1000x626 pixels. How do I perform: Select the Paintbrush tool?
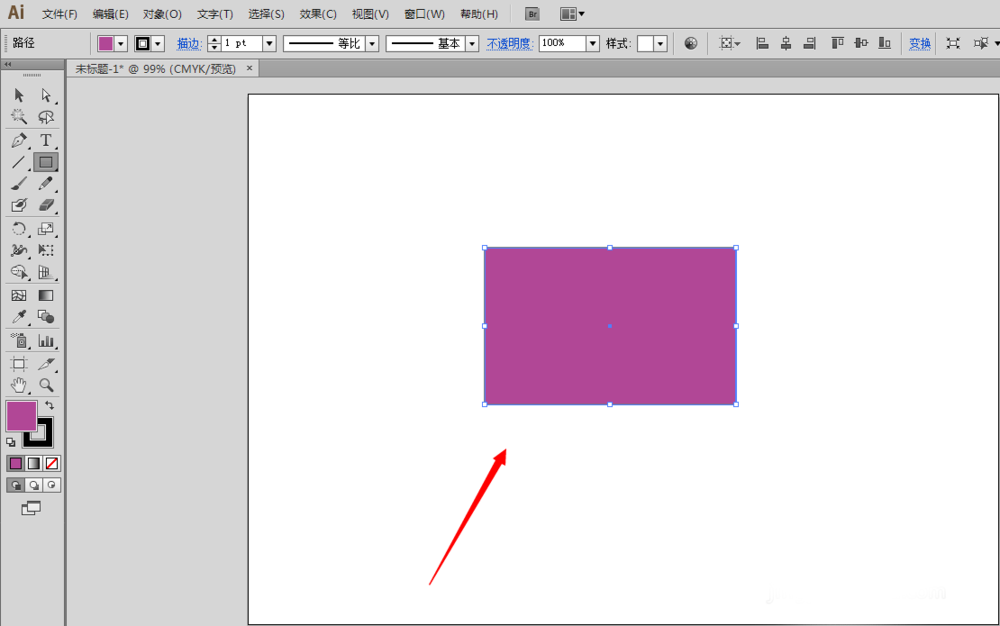tap(18, 183)
